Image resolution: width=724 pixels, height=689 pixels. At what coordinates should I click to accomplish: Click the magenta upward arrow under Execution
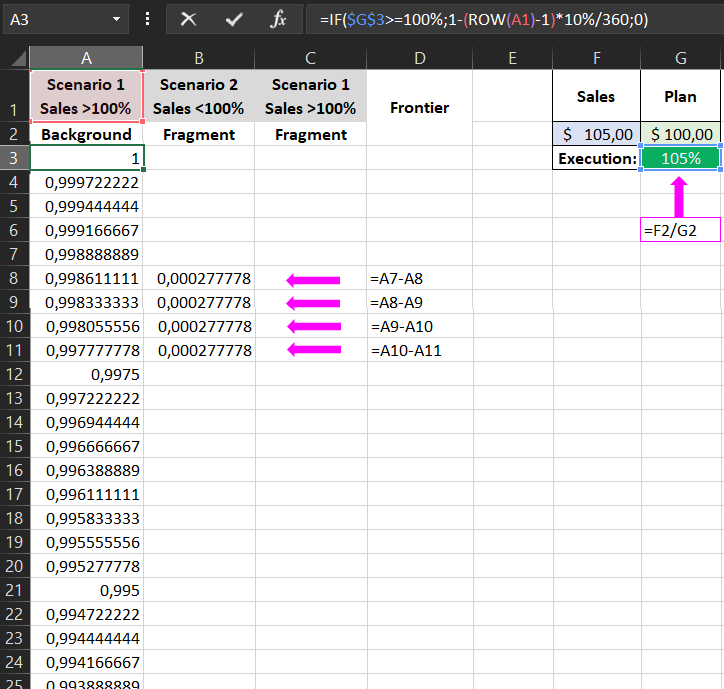pyautogui.click(x=681, y=196)
